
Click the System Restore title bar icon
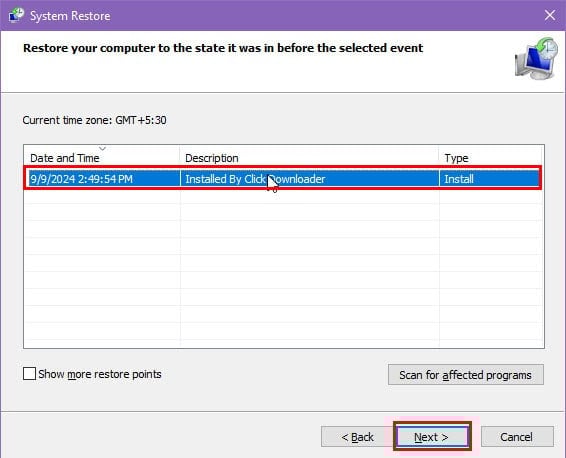(16, 15)
